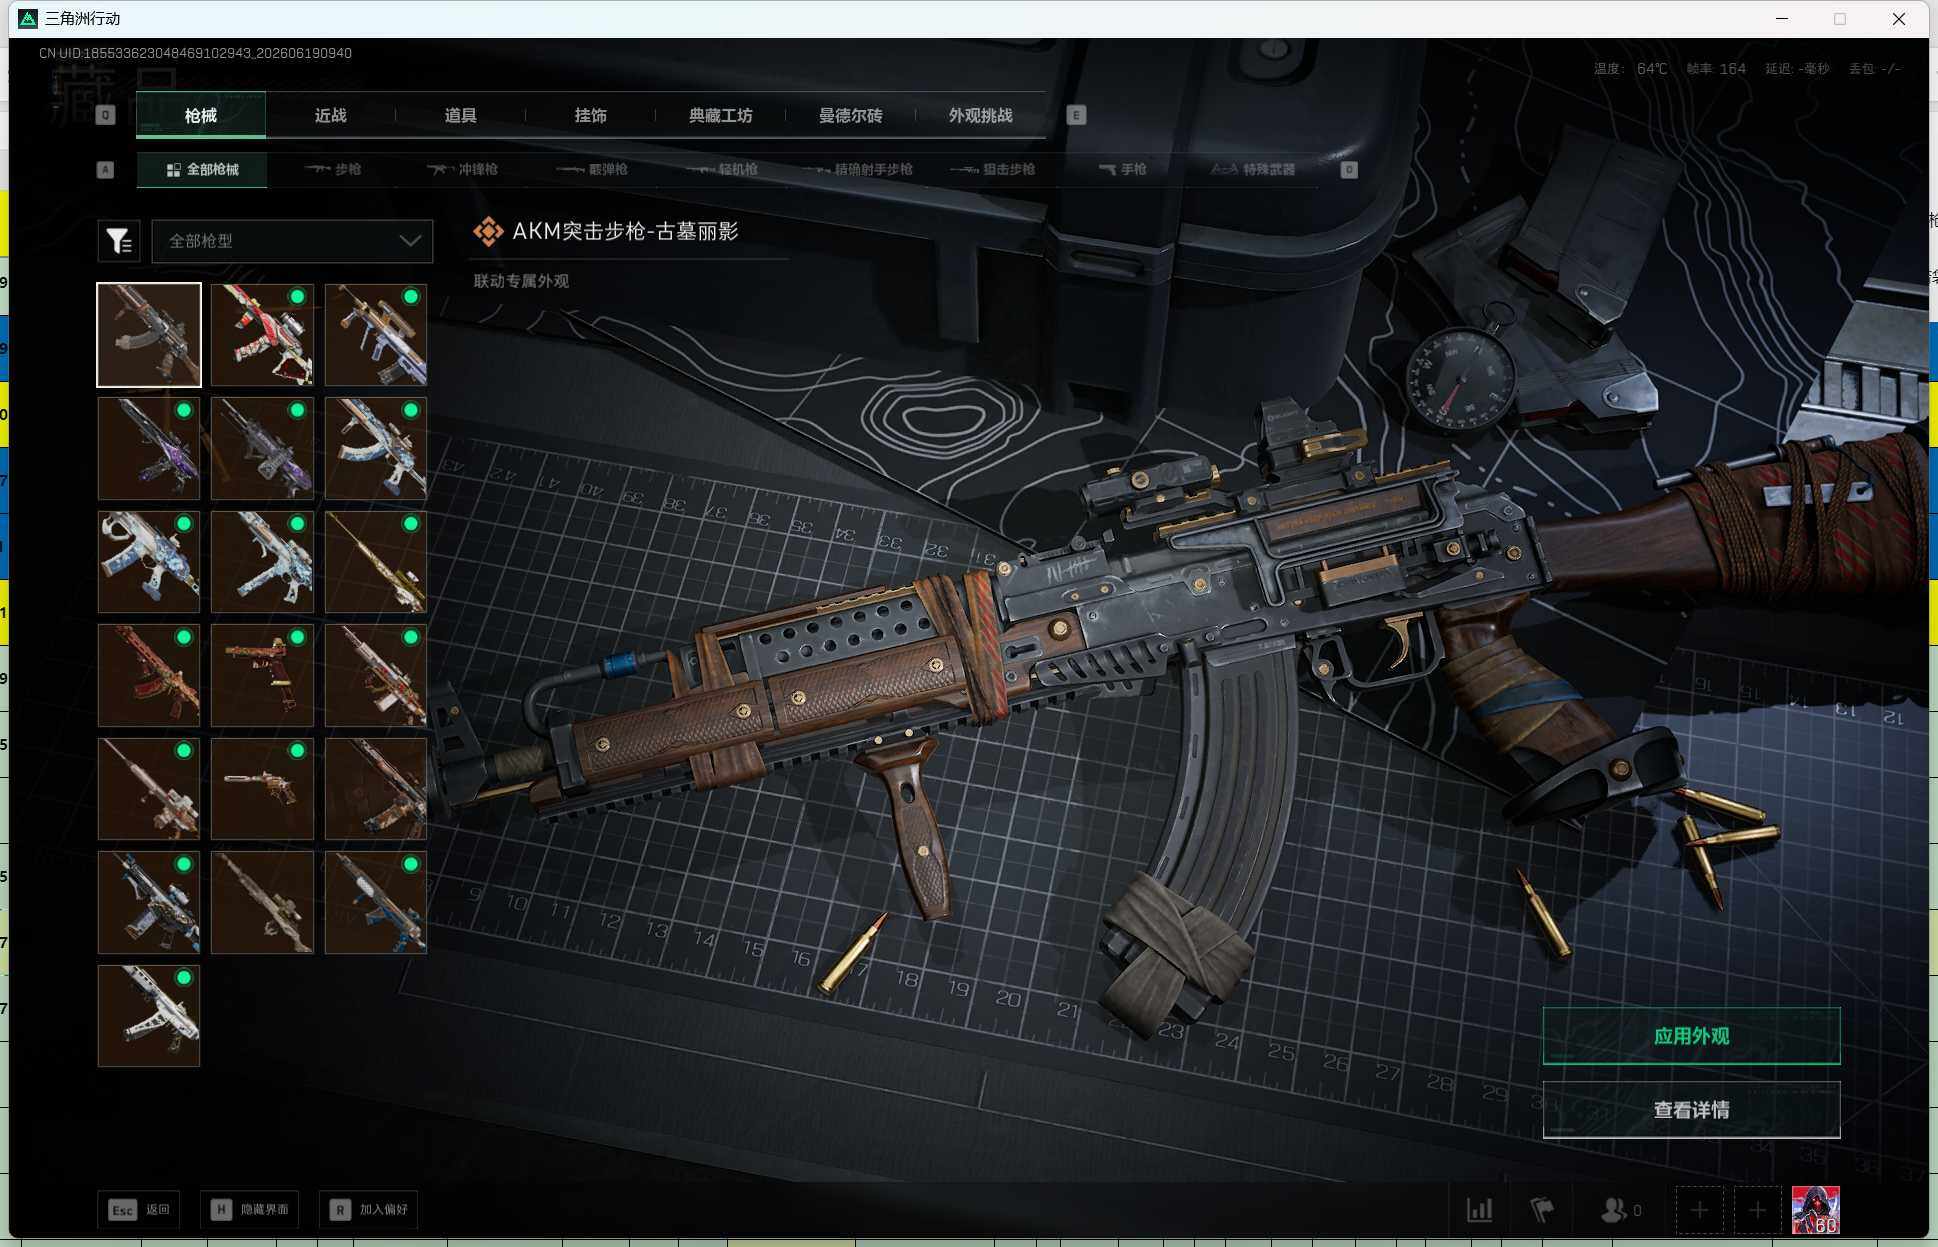The image size is (1938, 1247).
Task: Open the weapon filter funnel icon
Action: coord(119,241)
